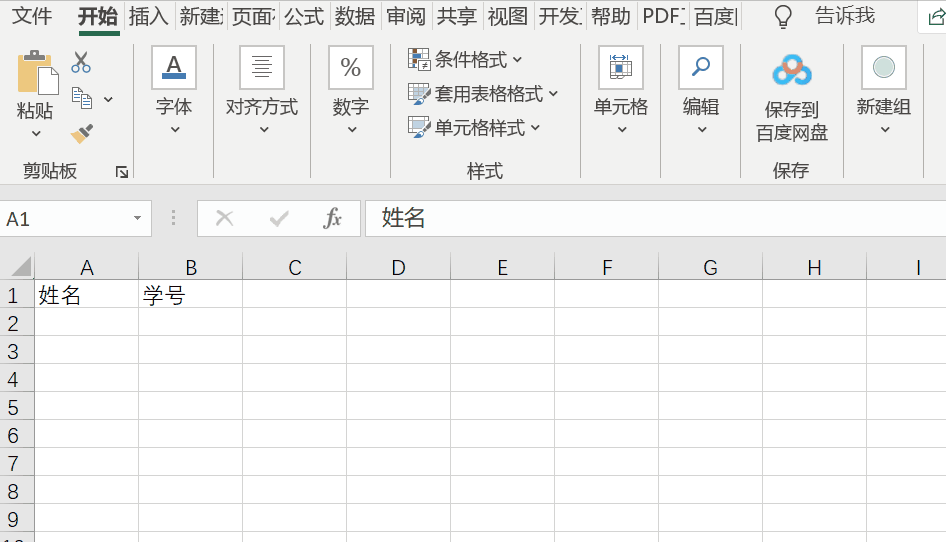Select row header 5
Image resolution: width=946 pixels, height=542 pixels.
click(17, 407)
